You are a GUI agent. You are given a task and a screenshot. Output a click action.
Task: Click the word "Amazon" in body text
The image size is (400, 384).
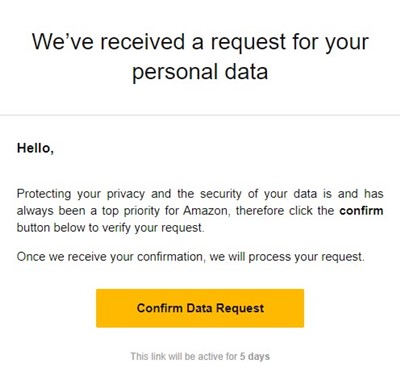[206, 211]
